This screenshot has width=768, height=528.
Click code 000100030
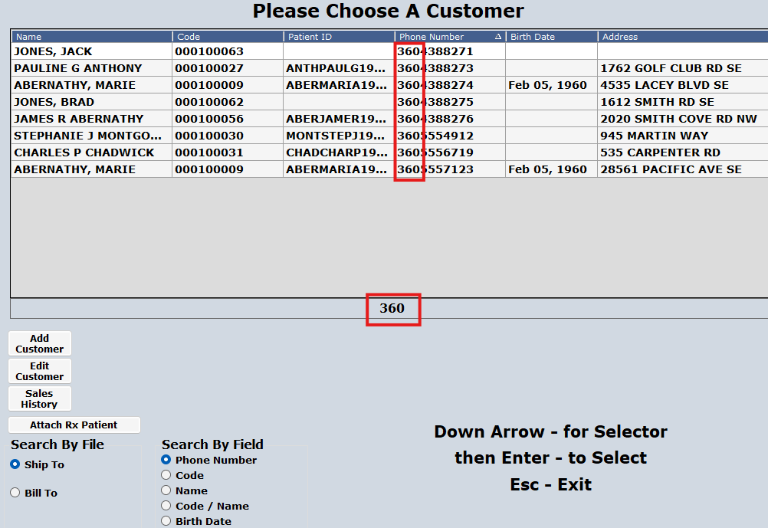[x=209, y=136]
